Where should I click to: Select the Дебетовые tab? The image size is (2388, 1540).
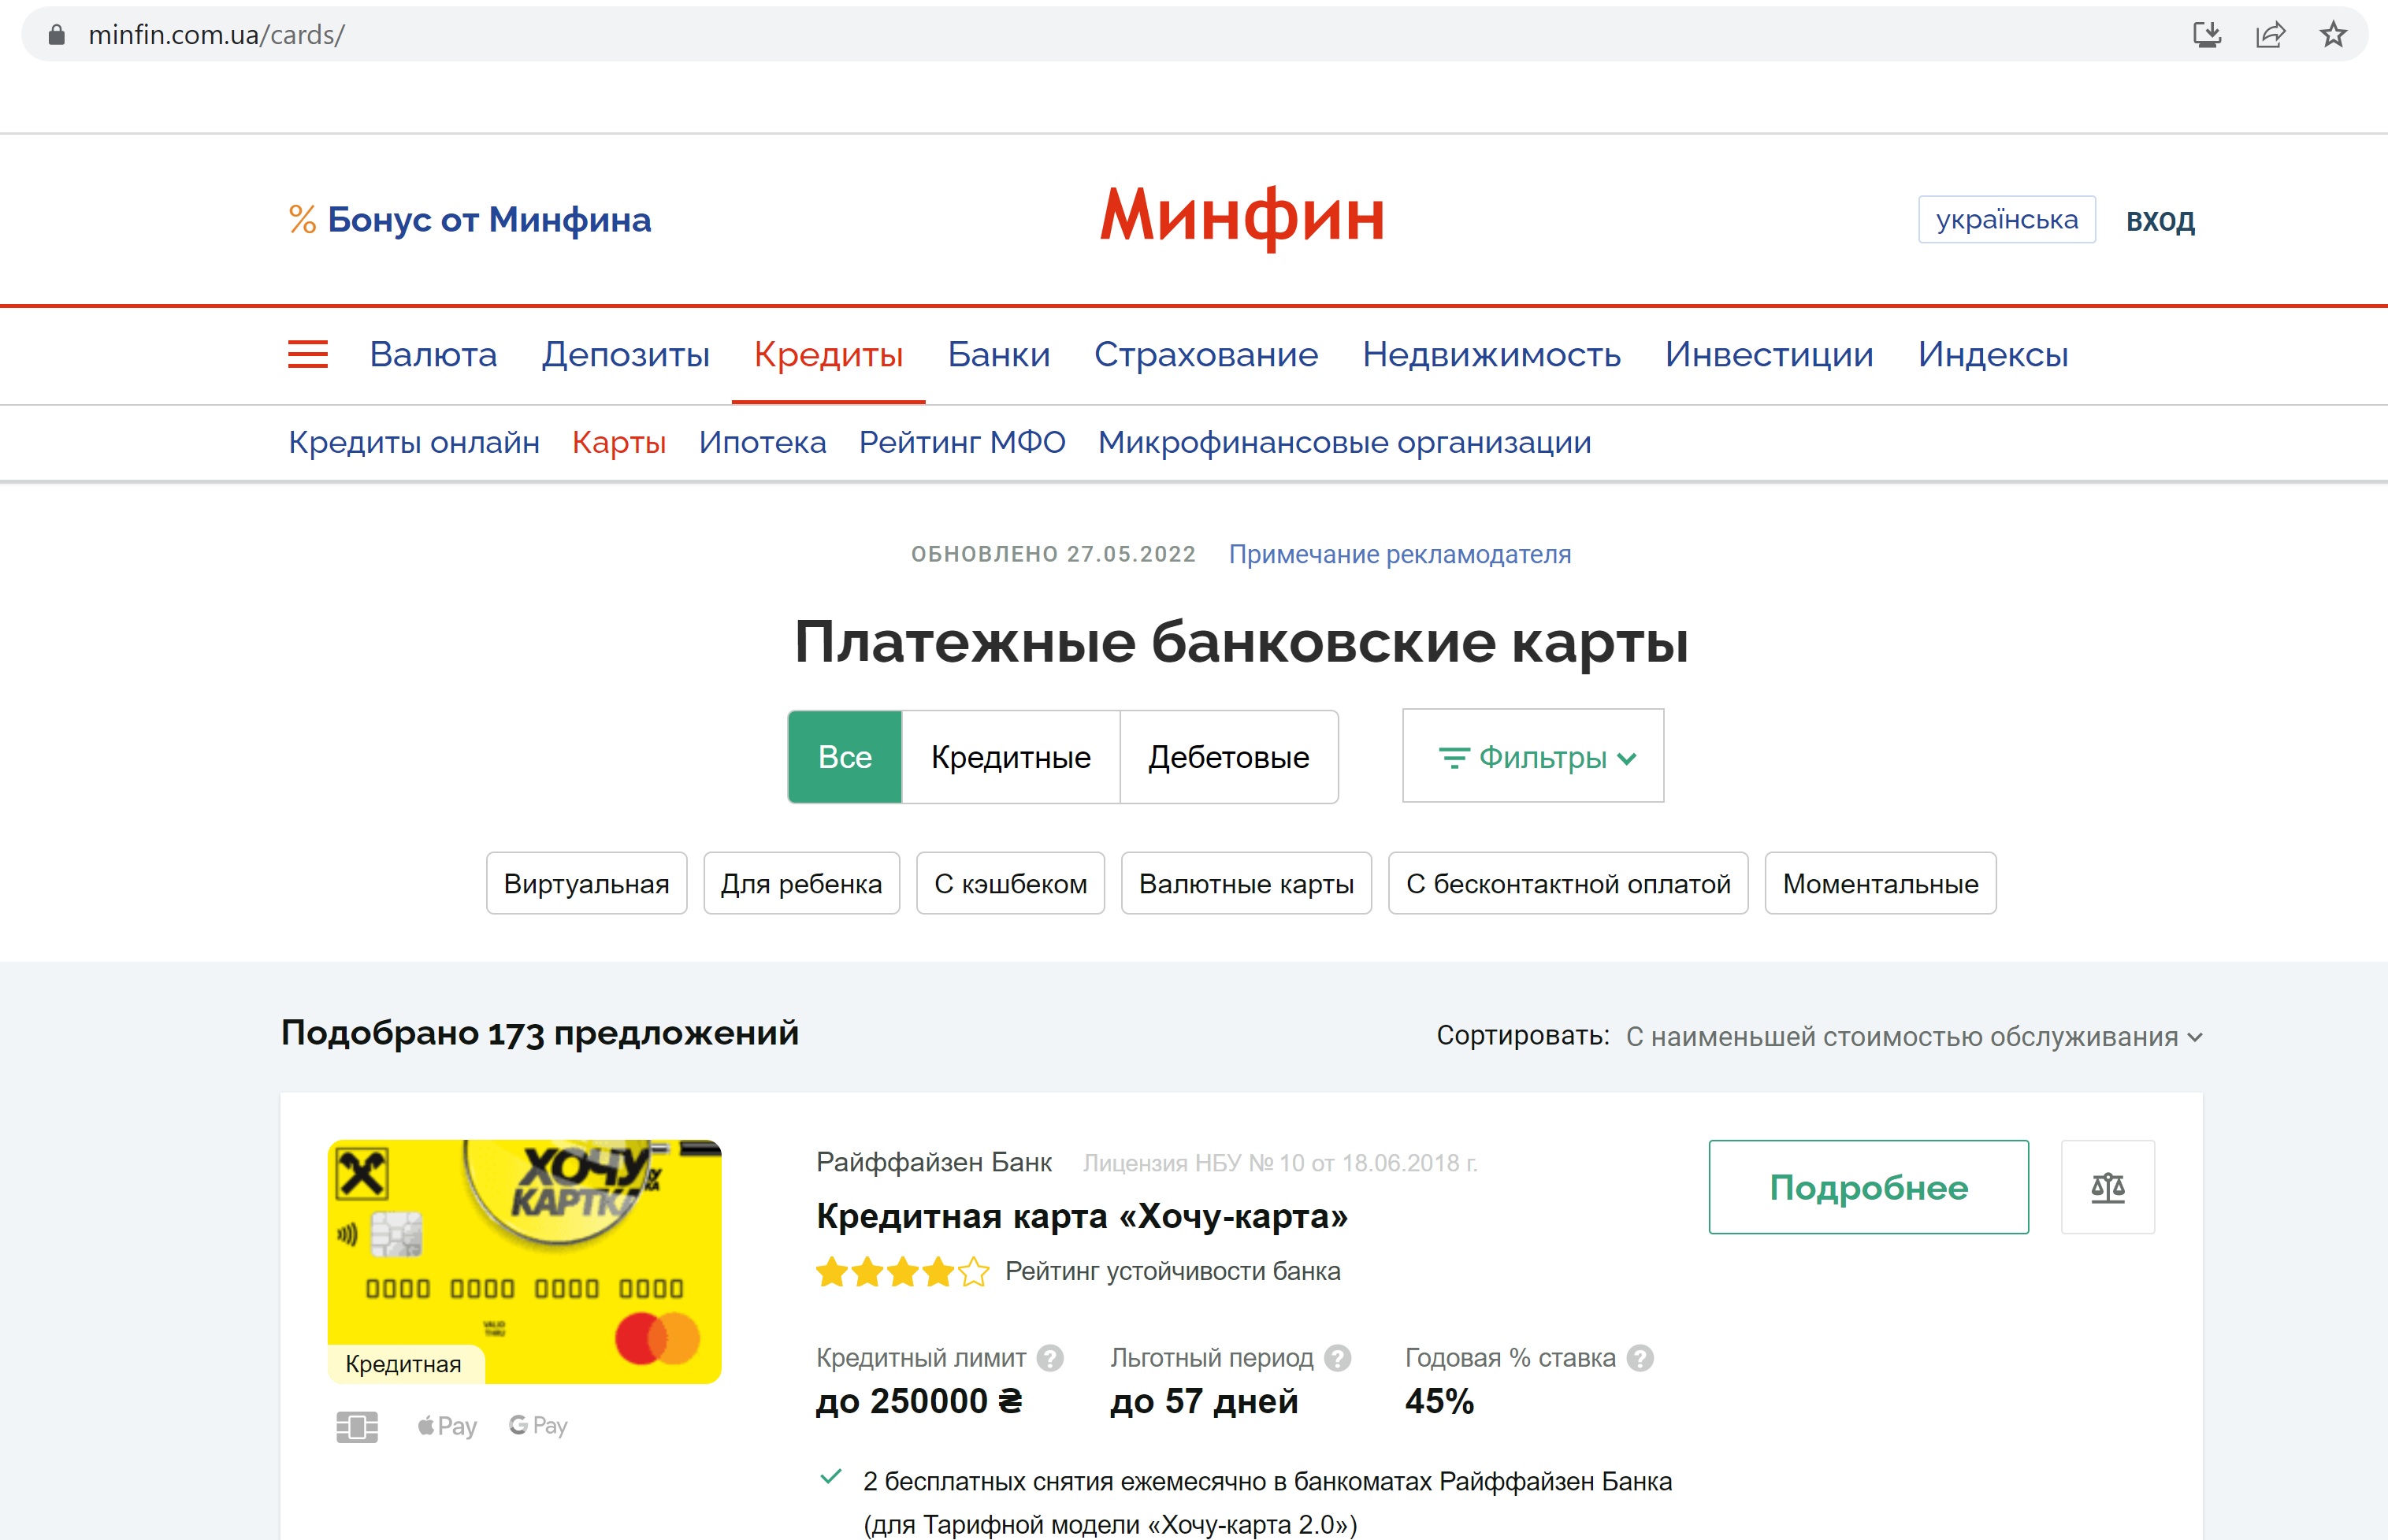[1229, 757]
